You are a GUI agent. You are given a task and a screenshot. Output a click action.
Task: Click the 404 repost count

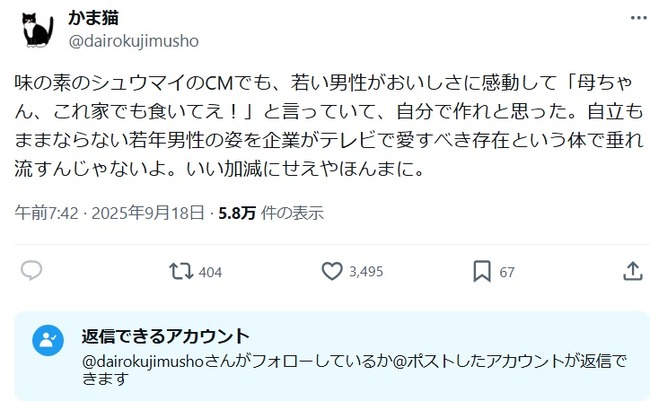[x=210, y=272]
